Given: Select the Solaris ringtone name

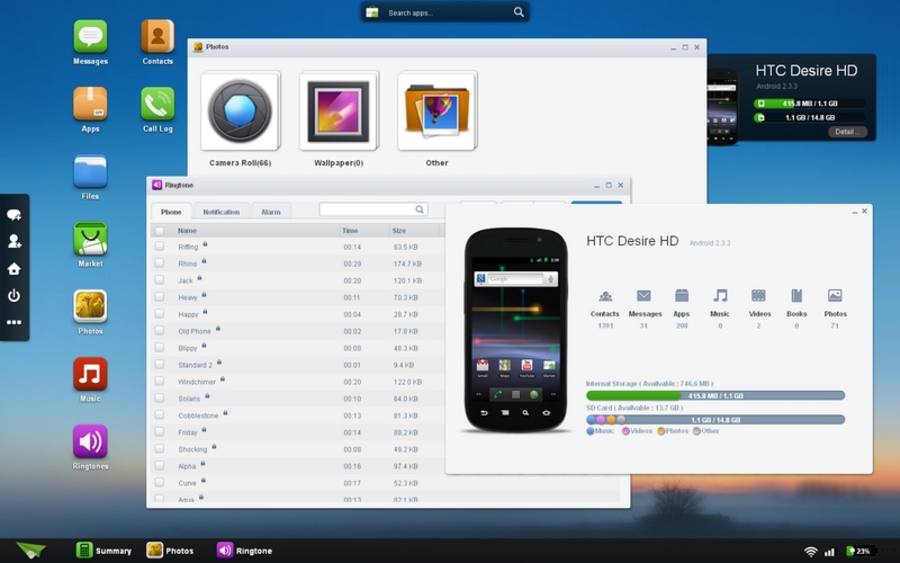Looking at the screenshot, I should click(x=189, y=398).
